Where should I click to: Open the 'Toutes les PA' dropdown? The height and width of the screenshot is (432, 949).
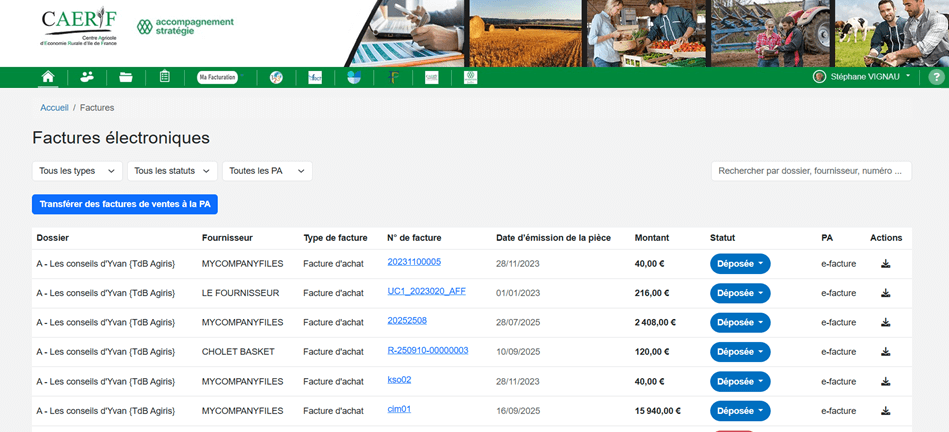[x=267, y=171]
